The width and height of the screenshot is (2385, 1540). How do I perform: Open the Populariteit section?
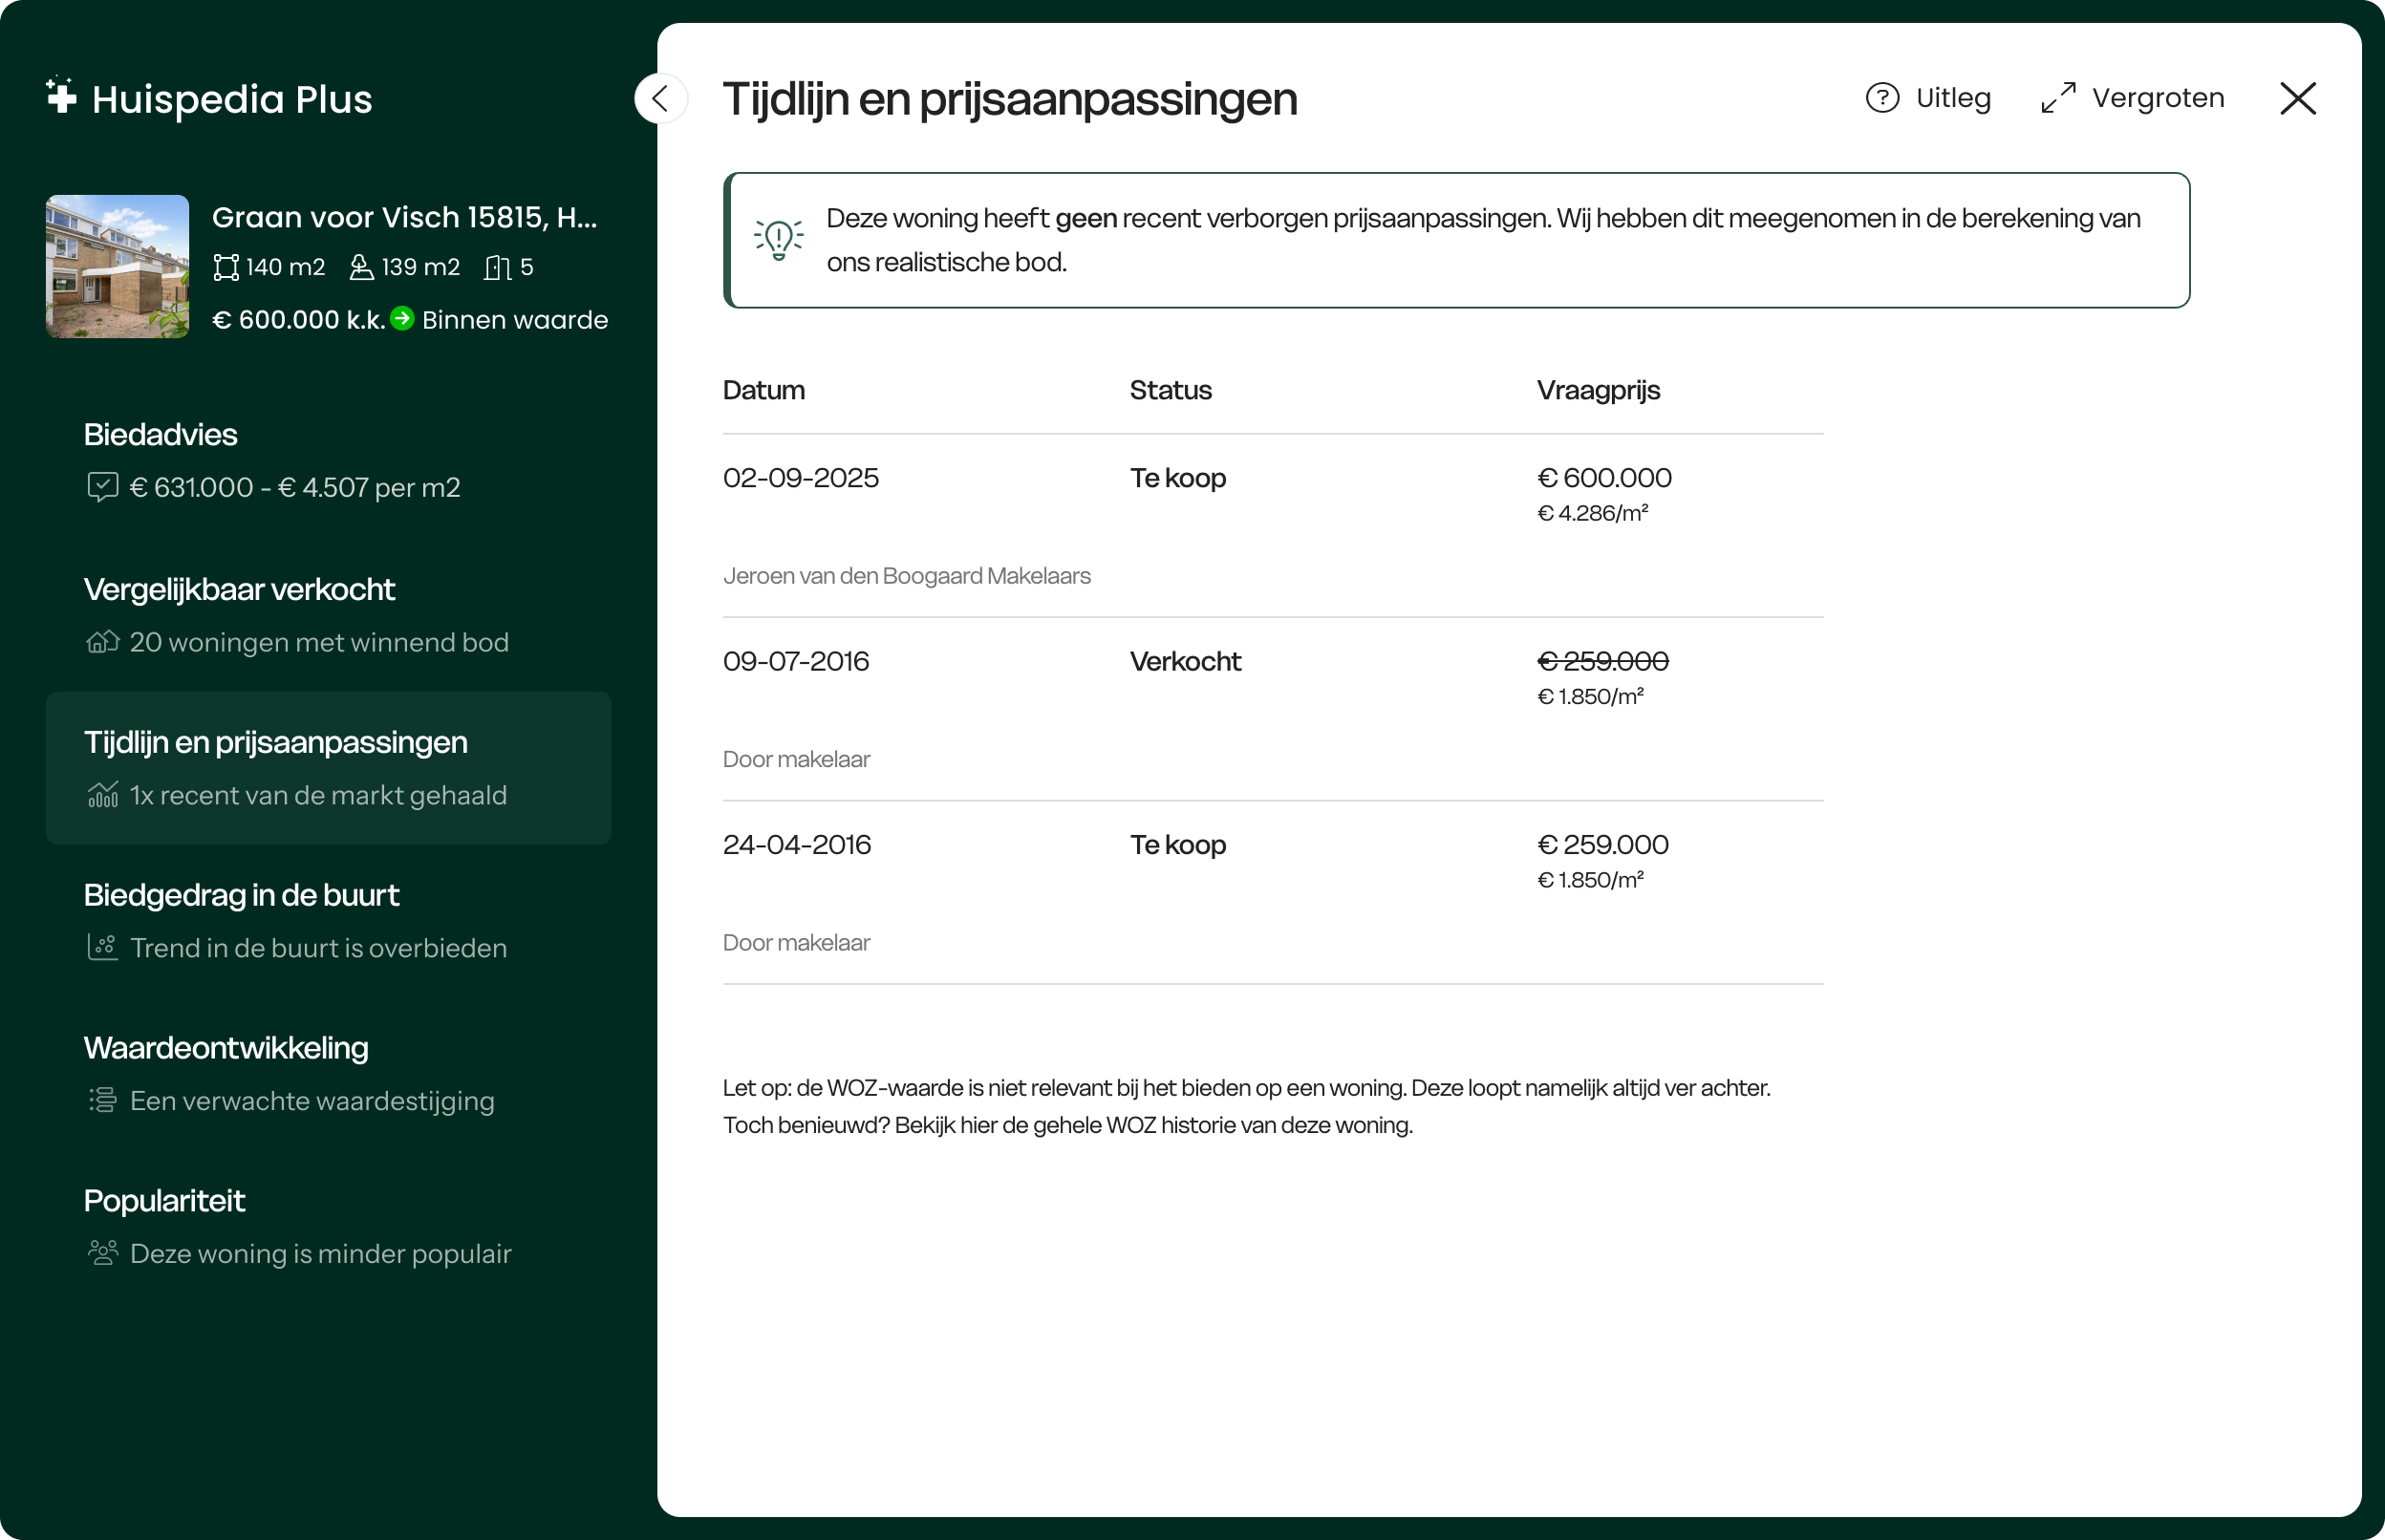tap(164, 1201)
